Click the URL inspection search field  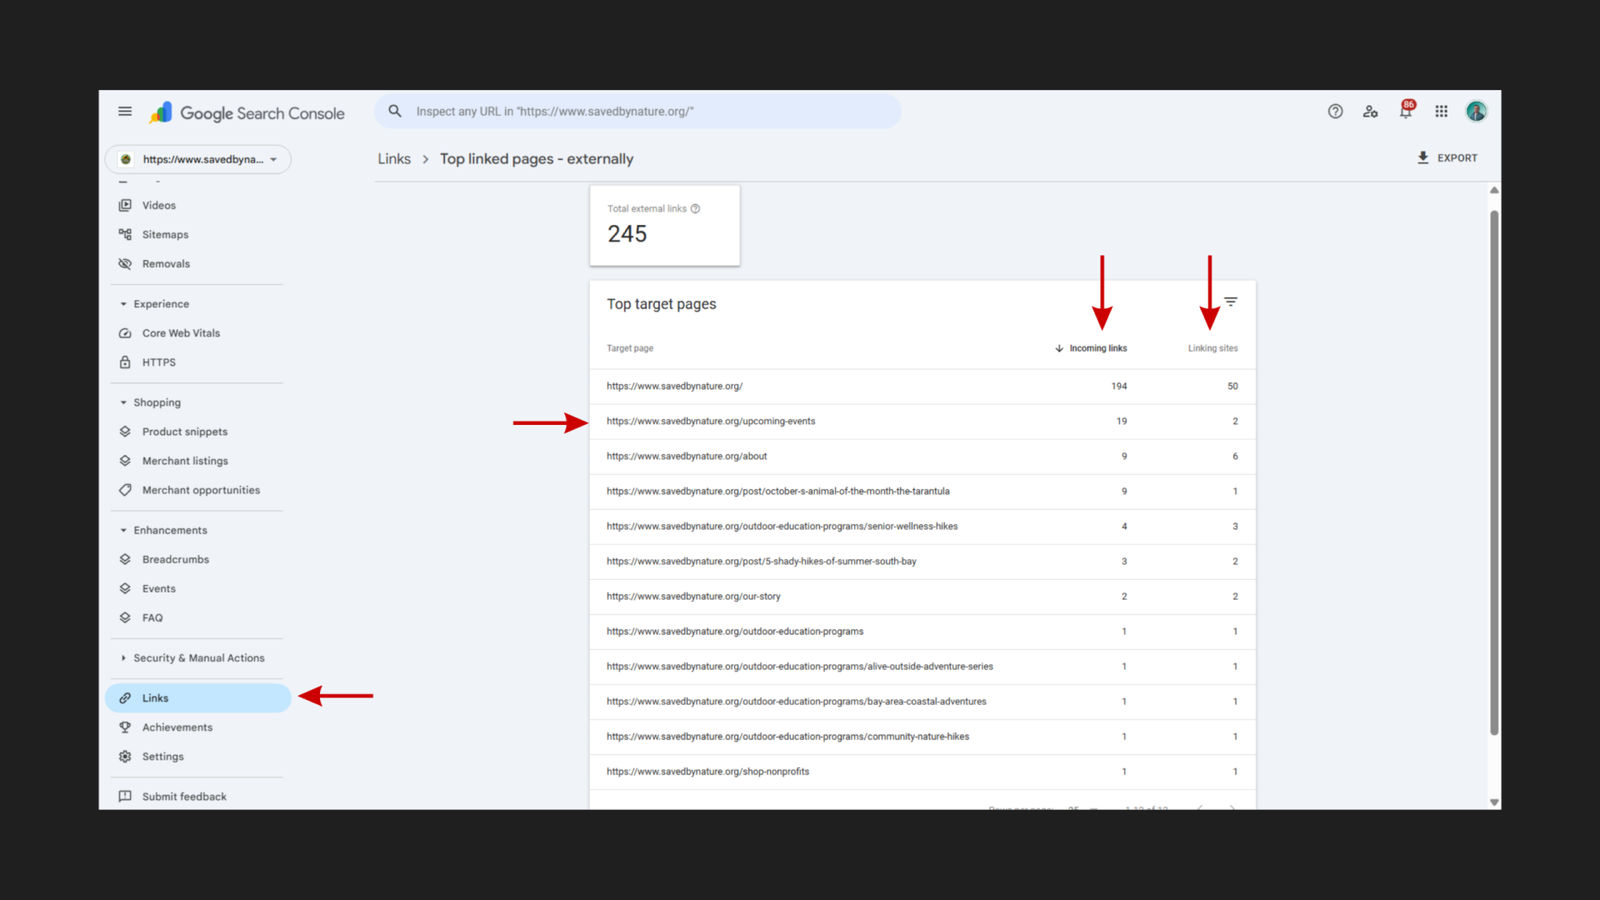click(x=636, y=111)
